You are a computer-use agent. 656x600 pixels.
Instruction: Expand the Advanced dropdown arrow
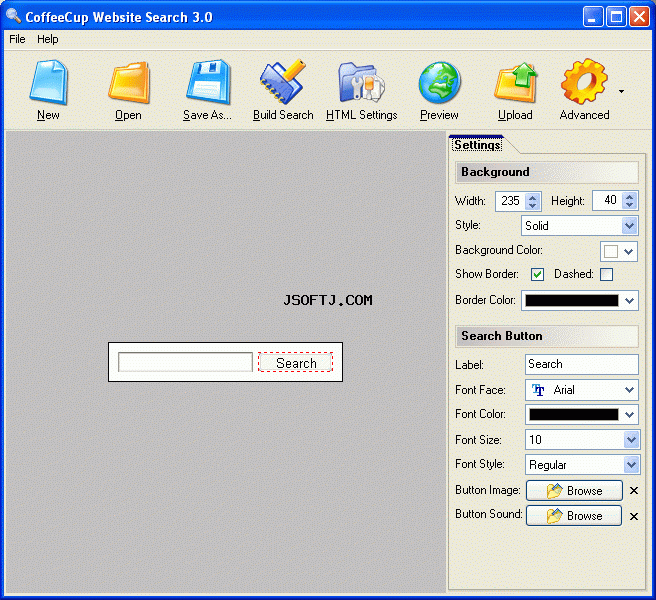coord(622,91)
